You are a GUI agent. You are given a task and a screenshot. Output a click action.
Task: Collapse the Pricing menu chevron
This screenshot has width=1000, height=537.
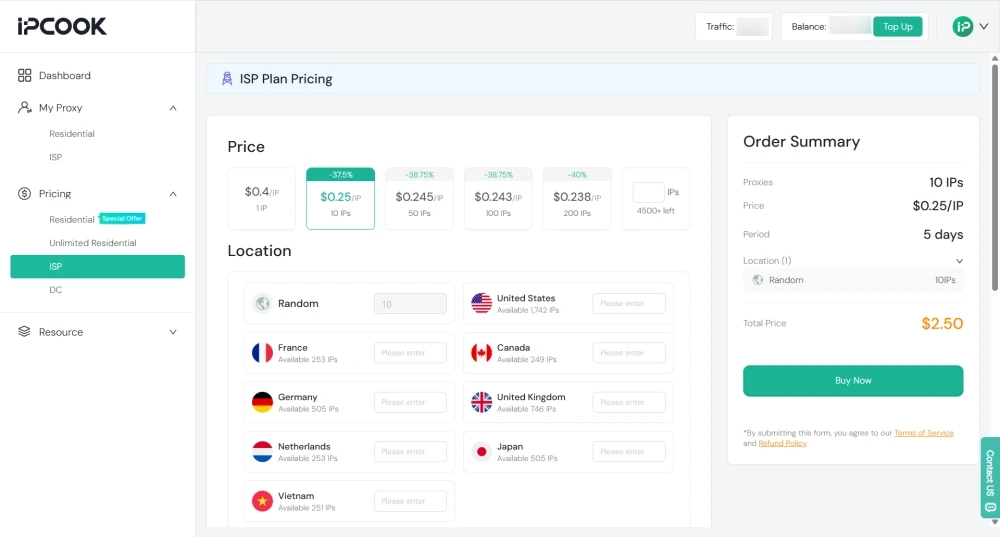pos(173,194)
